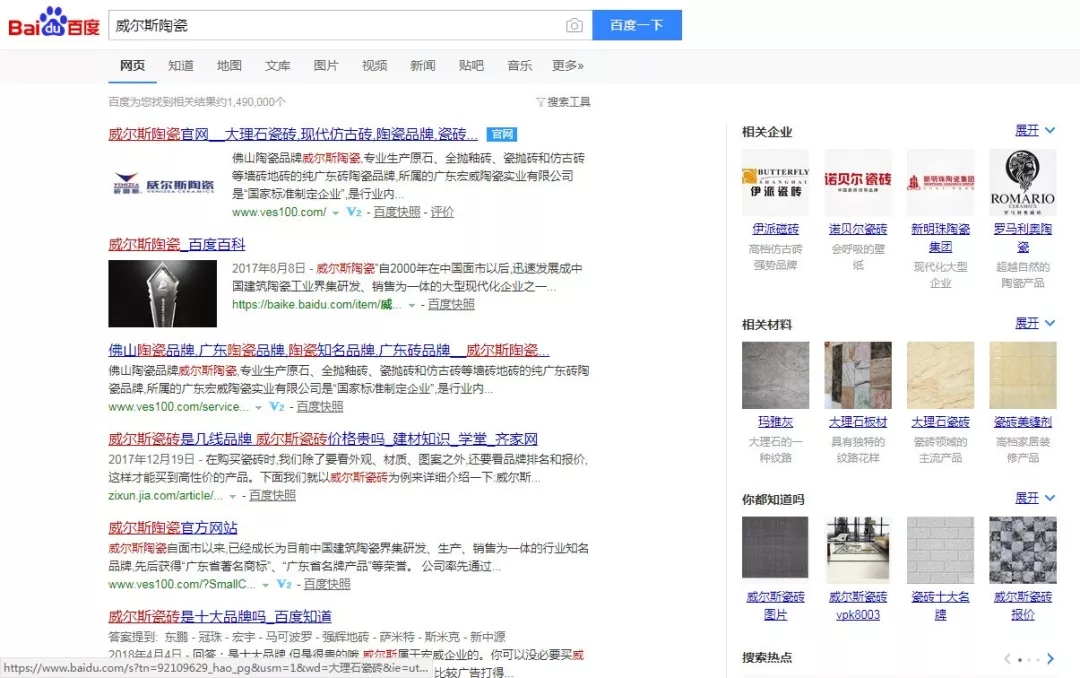Viewport: 1080px width, 678px height.
Task: Click the 官网 badge on first result
Action: (501, 134)
